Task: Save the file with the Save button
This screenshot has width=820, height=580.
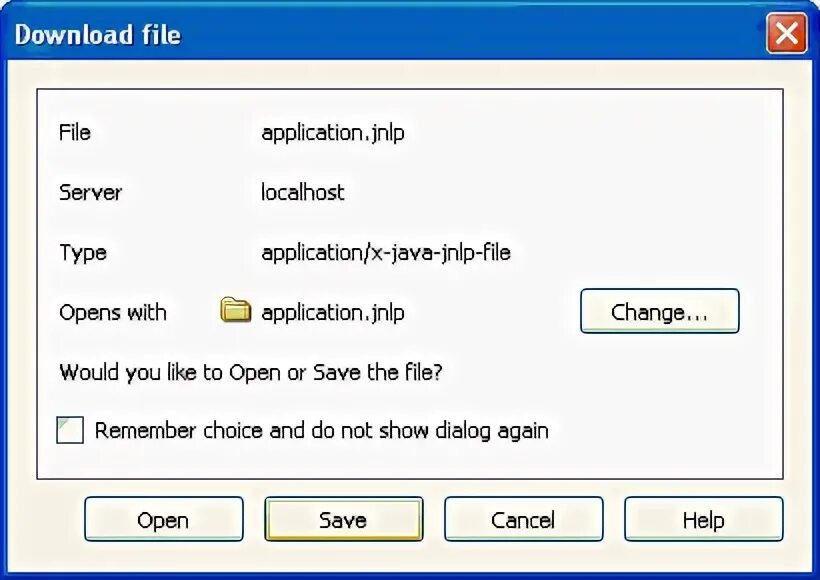Action: coord(343,520)
